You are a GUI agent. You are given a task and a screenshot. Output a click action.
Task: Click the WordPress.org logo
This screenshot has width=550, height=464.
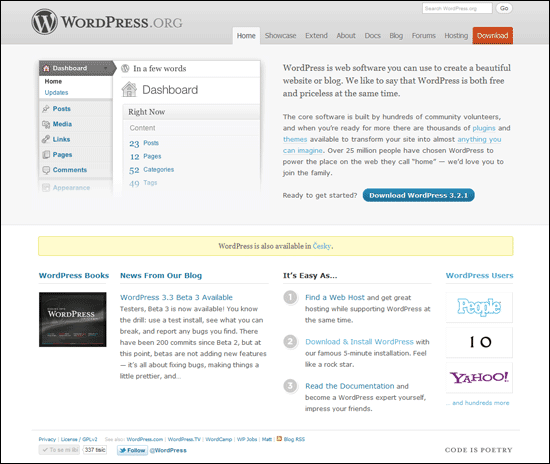click(107, 22)
